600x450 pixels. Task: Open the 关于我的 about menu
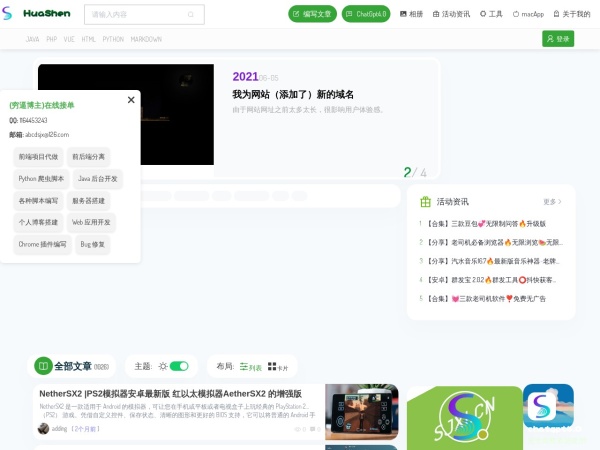(571, 14)
